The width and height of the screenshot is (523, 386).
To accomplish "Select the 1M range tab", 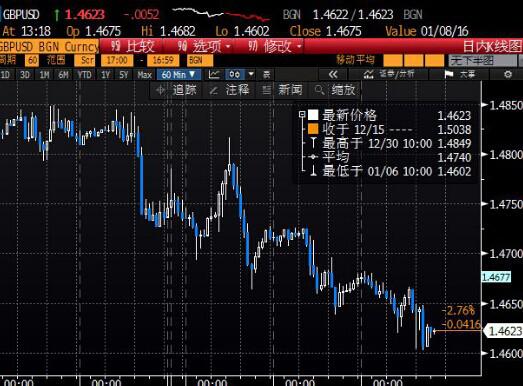I will pos(44,74).
